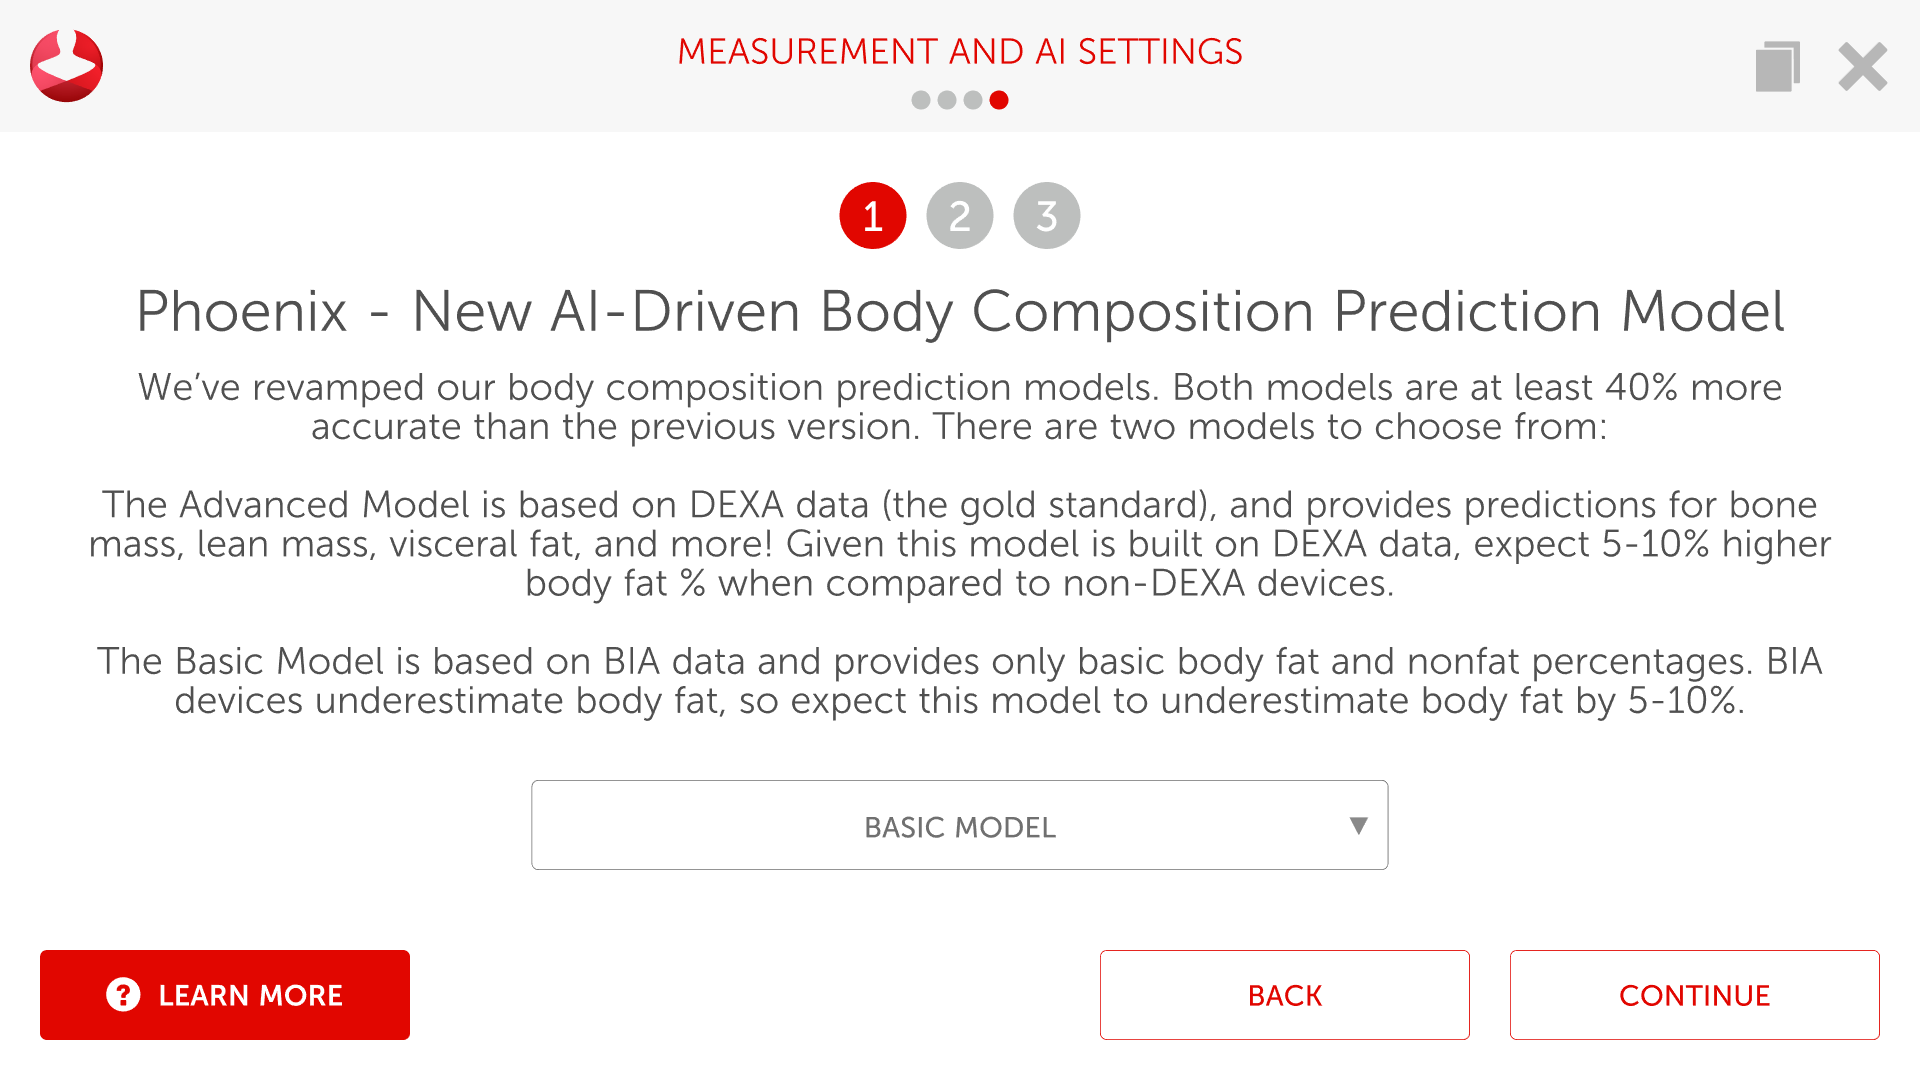Click the Measurement and AI Settings title
The height and width of the screenshot is (1080, 1920).
coord(960,52)
